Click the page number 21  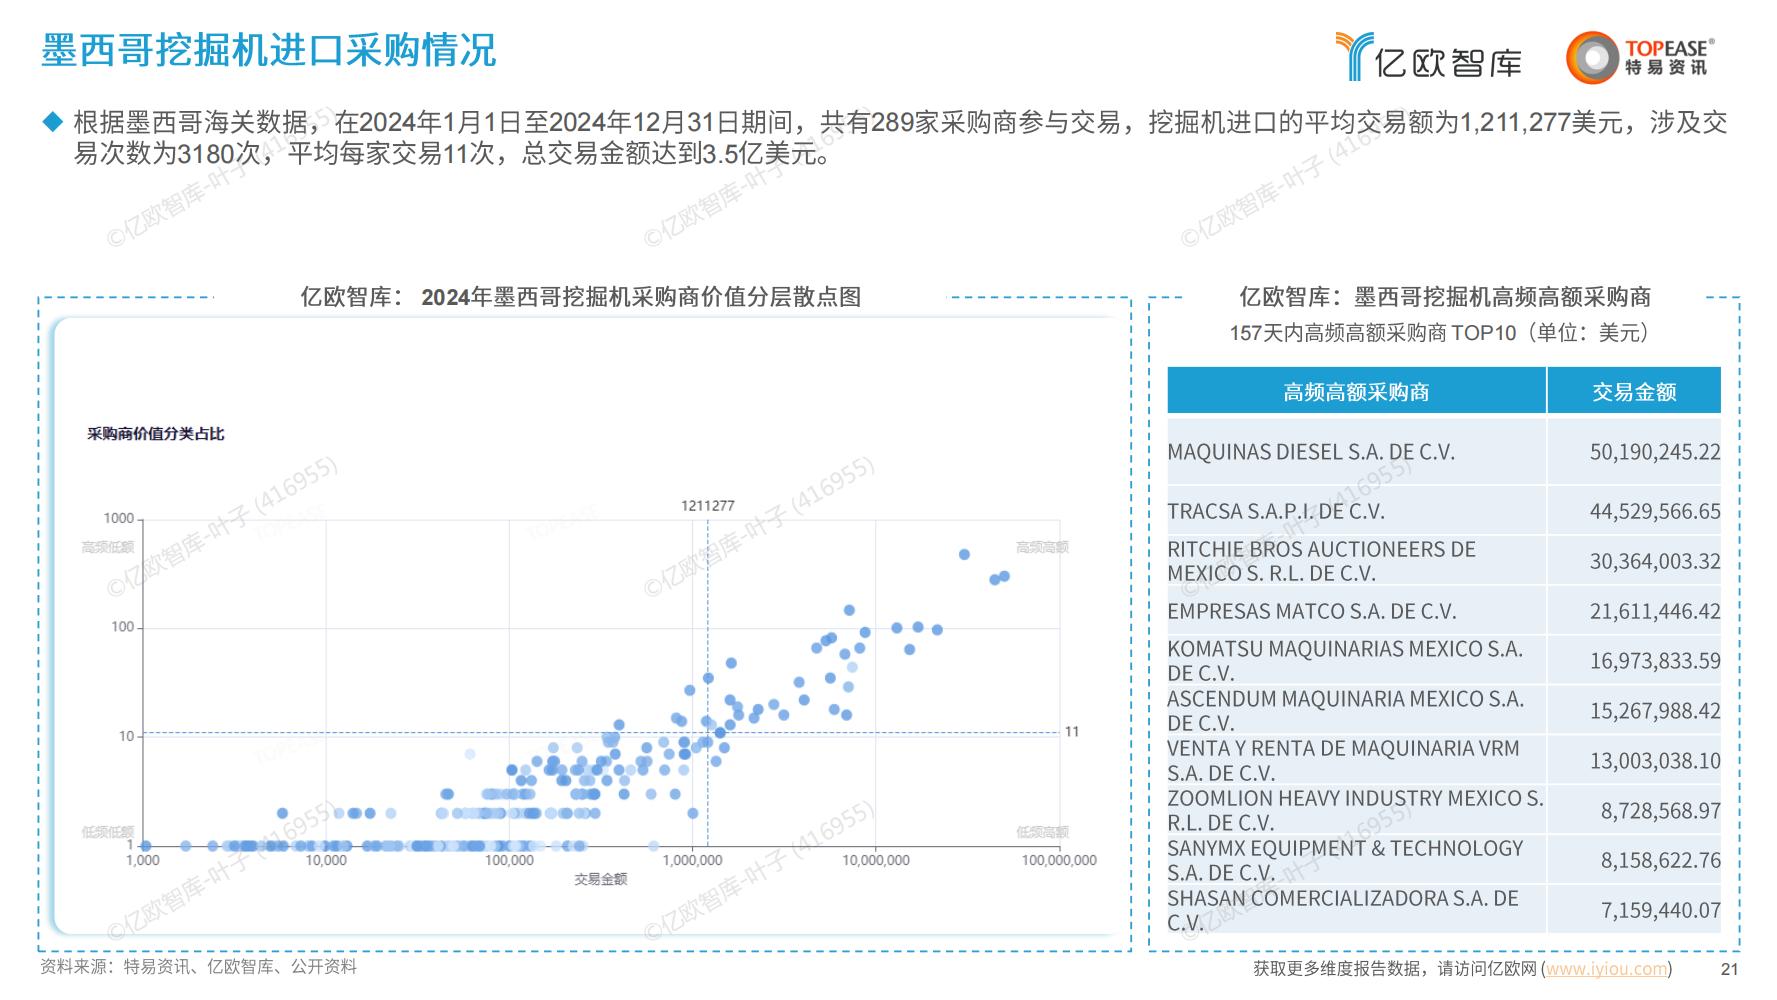click(1729, 969)
